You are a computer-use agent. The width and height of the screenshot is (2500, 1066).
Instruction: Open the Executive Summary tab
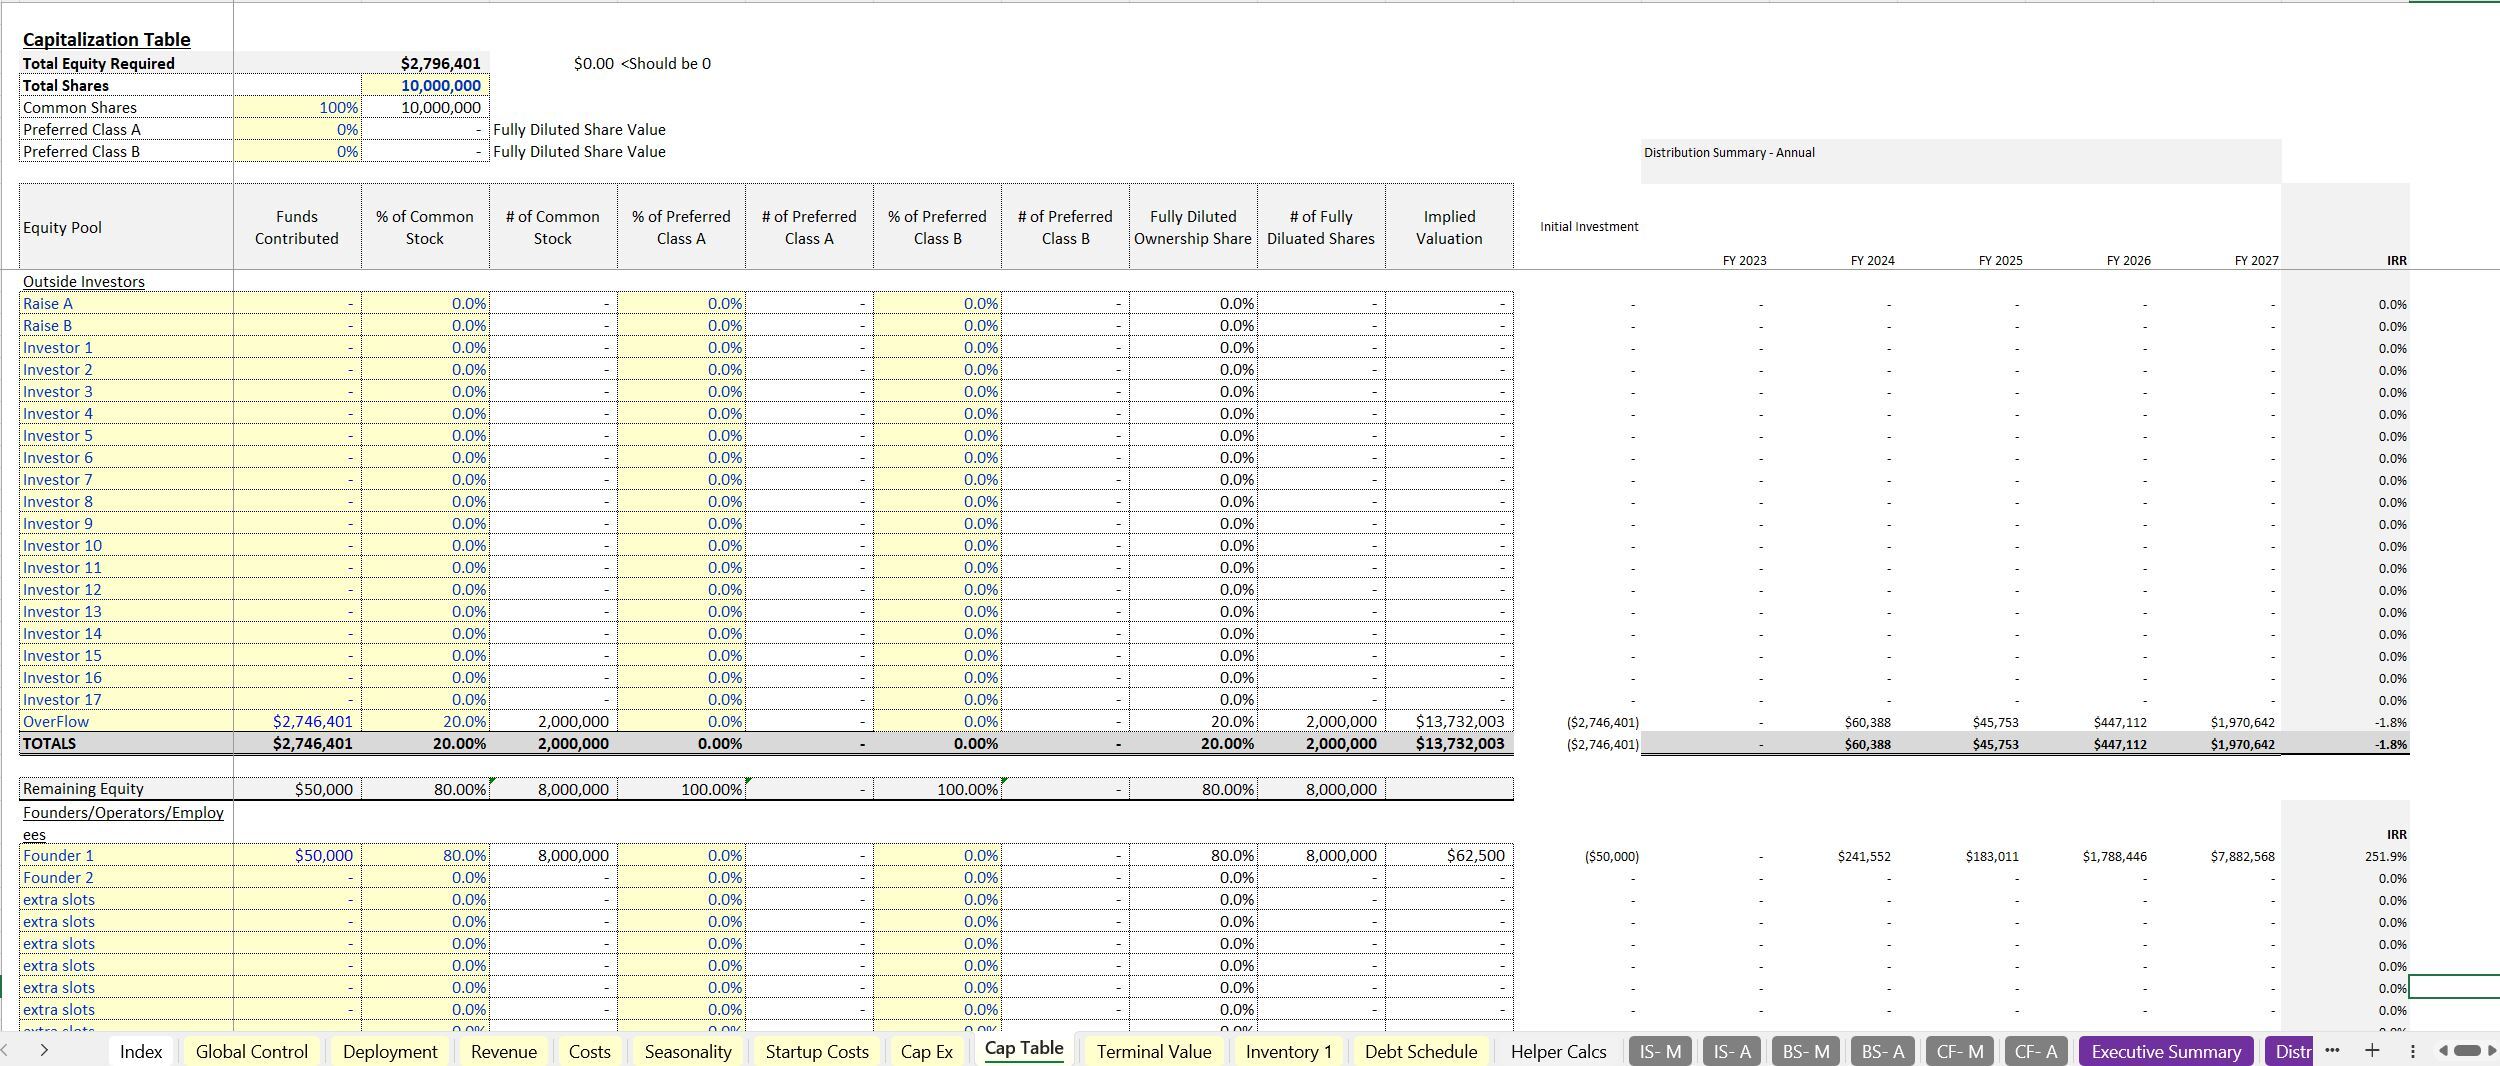click(2166, 1051)
